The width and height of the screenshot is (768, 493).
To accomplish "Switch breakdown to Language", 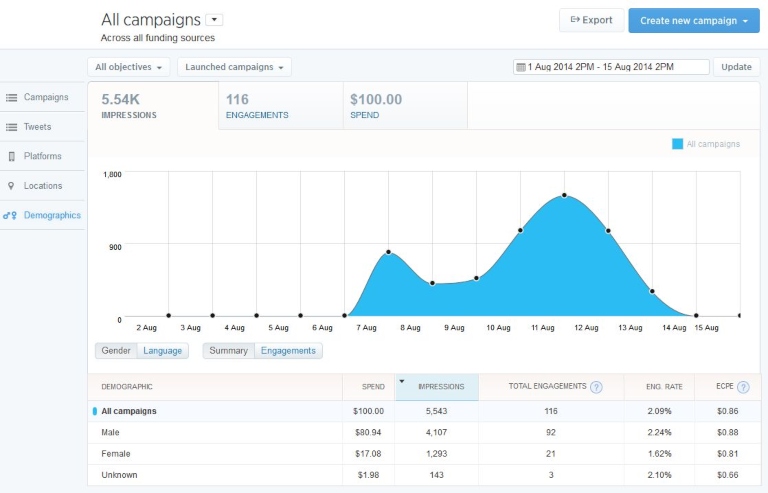I will [x=162, y=351].
